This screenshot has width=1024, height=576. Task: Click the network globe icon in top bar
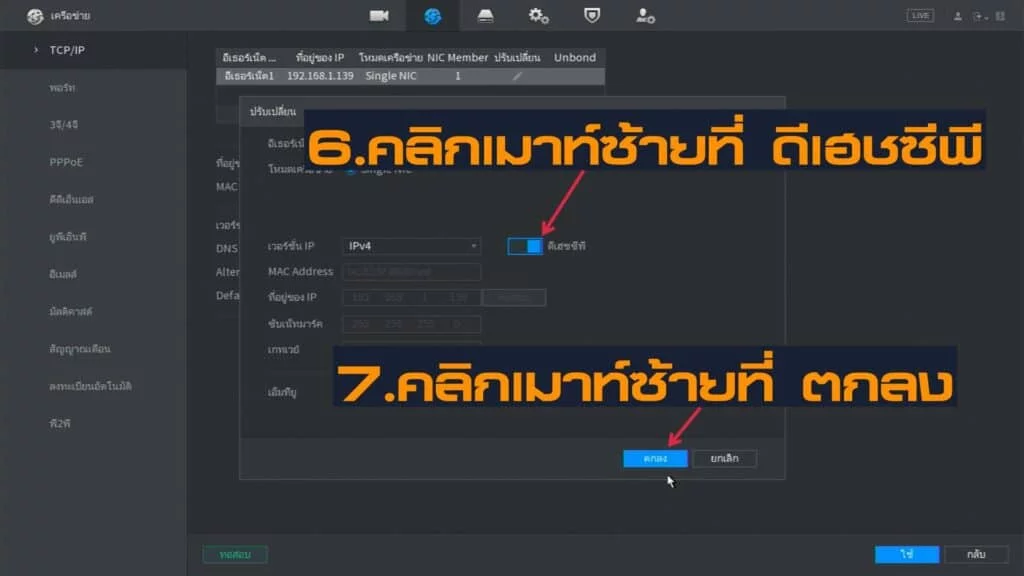click(432, 16)
